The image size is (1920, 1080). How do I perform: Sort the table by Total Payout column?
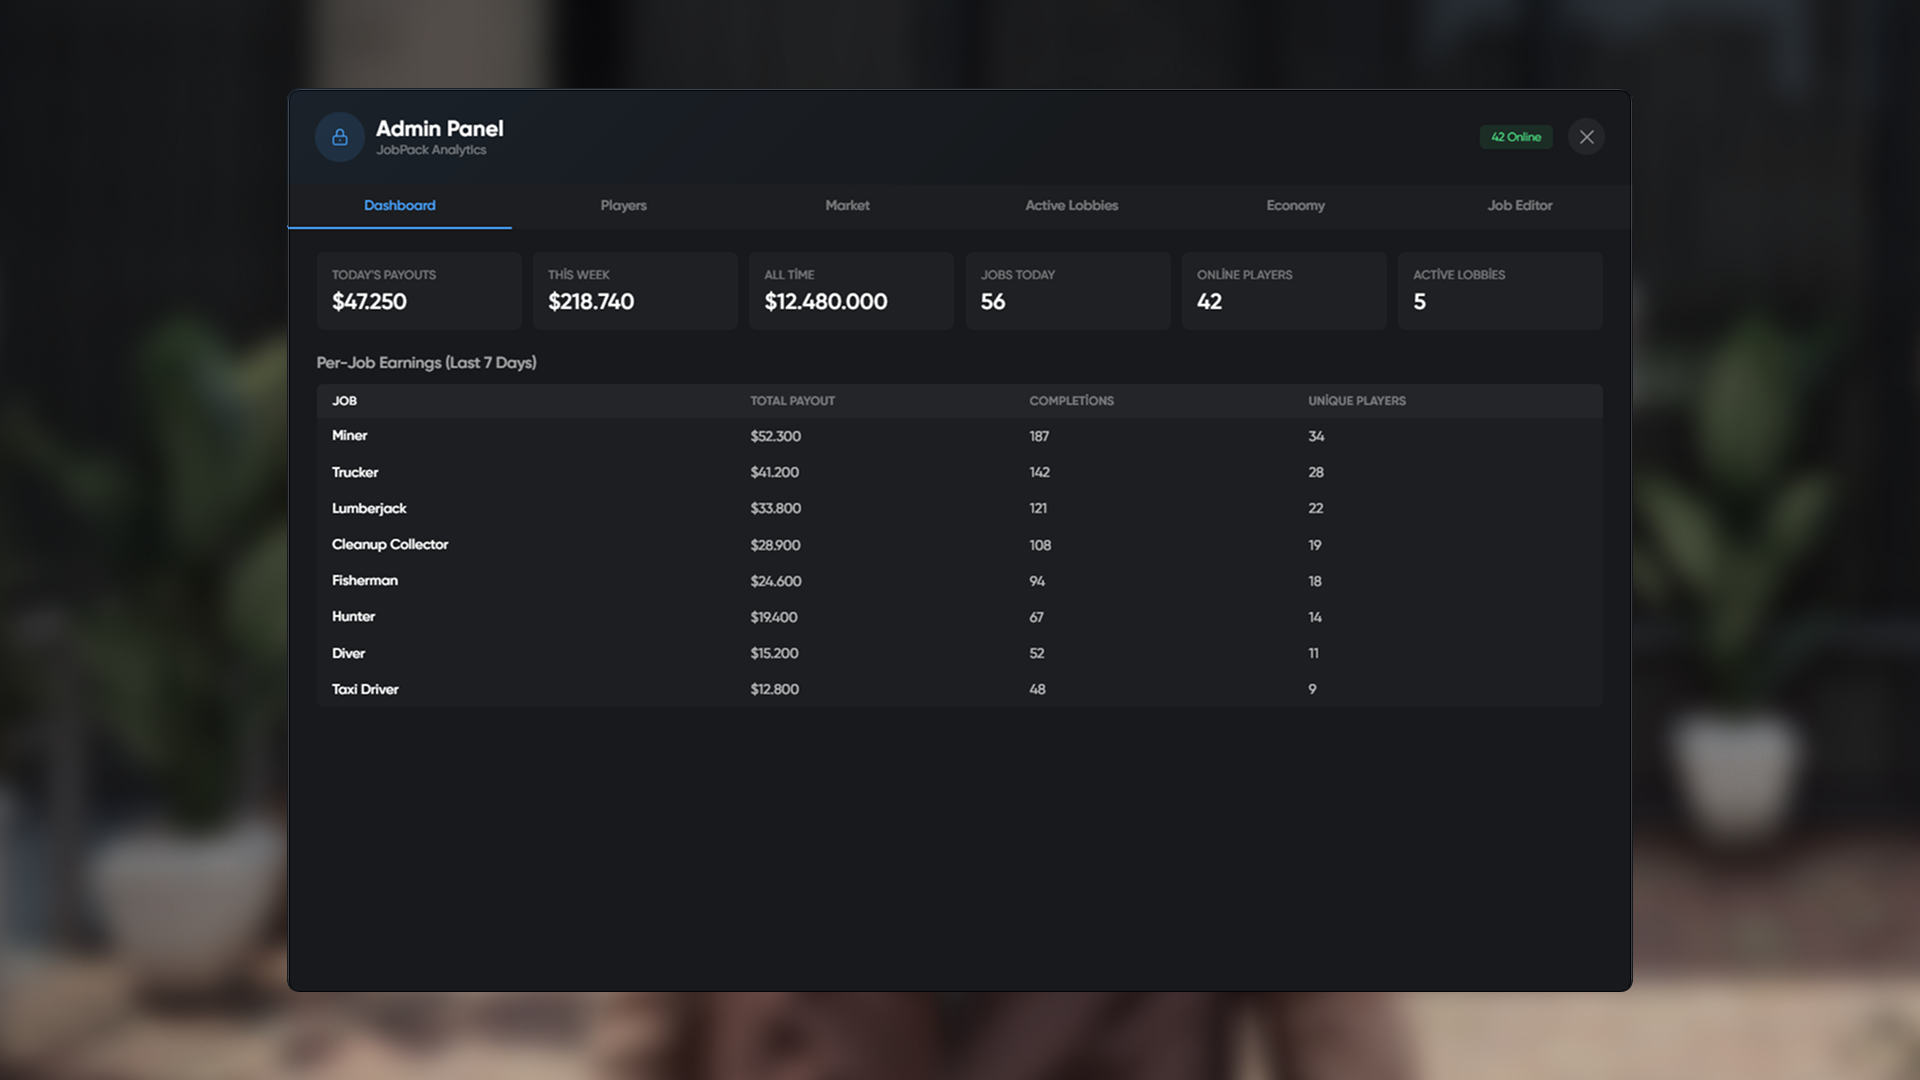pyautogui.click(x=792, y=401)
